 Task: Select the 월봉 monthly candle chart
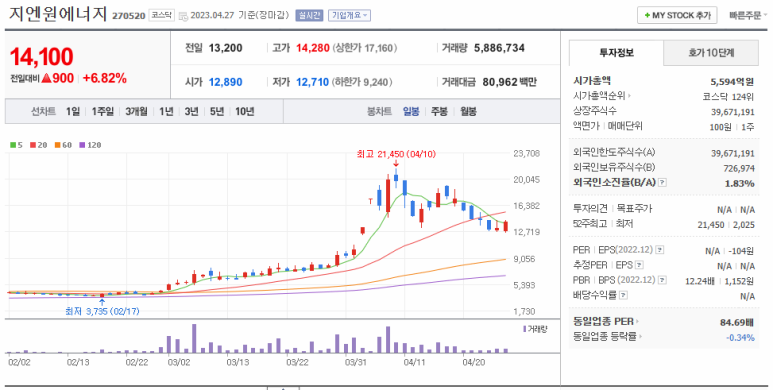(468, 112)
